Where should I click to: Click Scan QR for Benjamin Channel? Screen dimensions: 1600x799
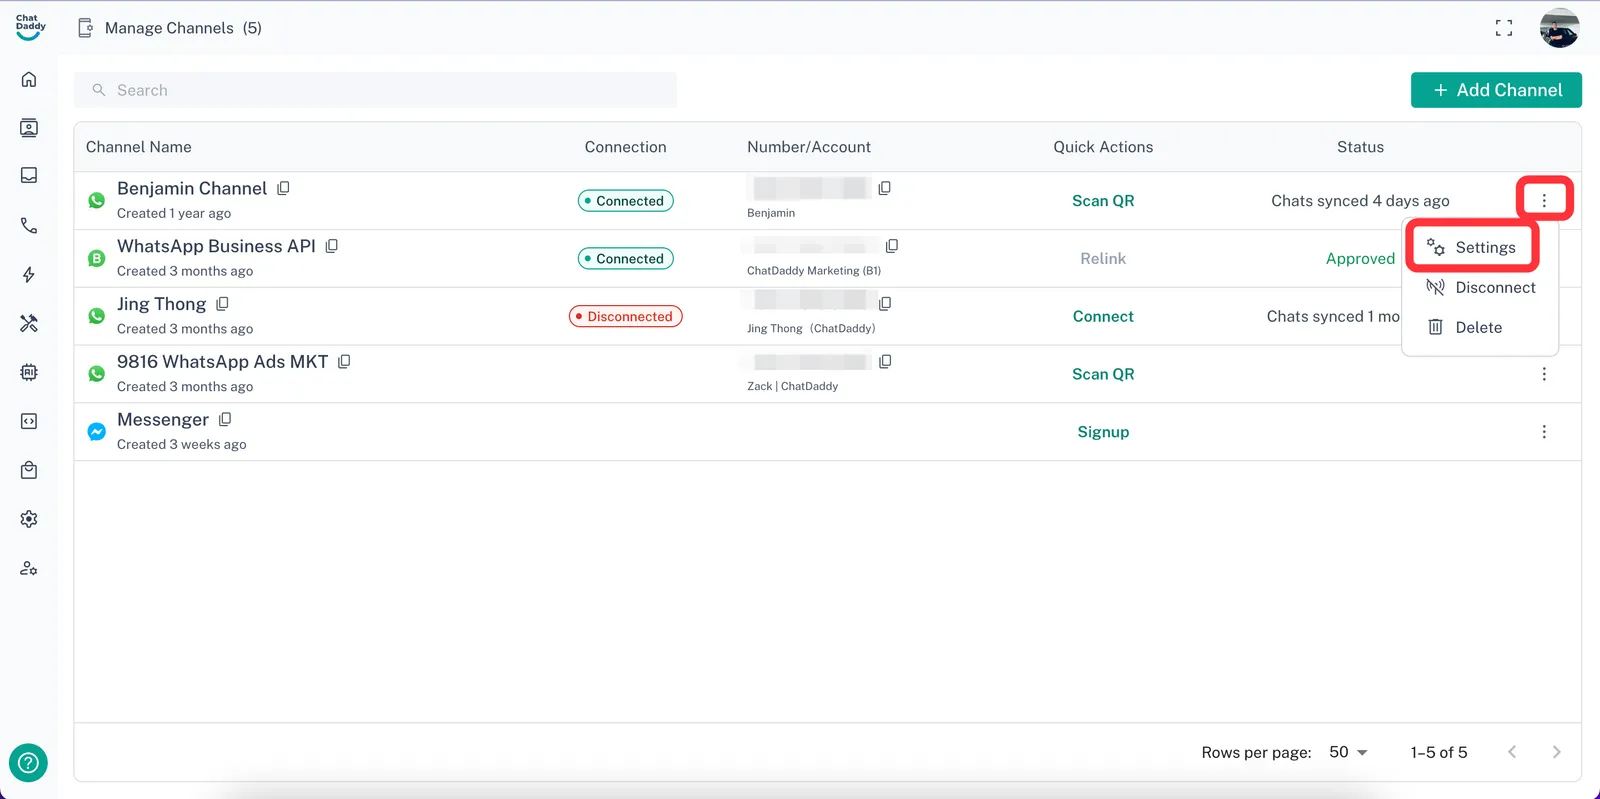(x=1103, y=201)
